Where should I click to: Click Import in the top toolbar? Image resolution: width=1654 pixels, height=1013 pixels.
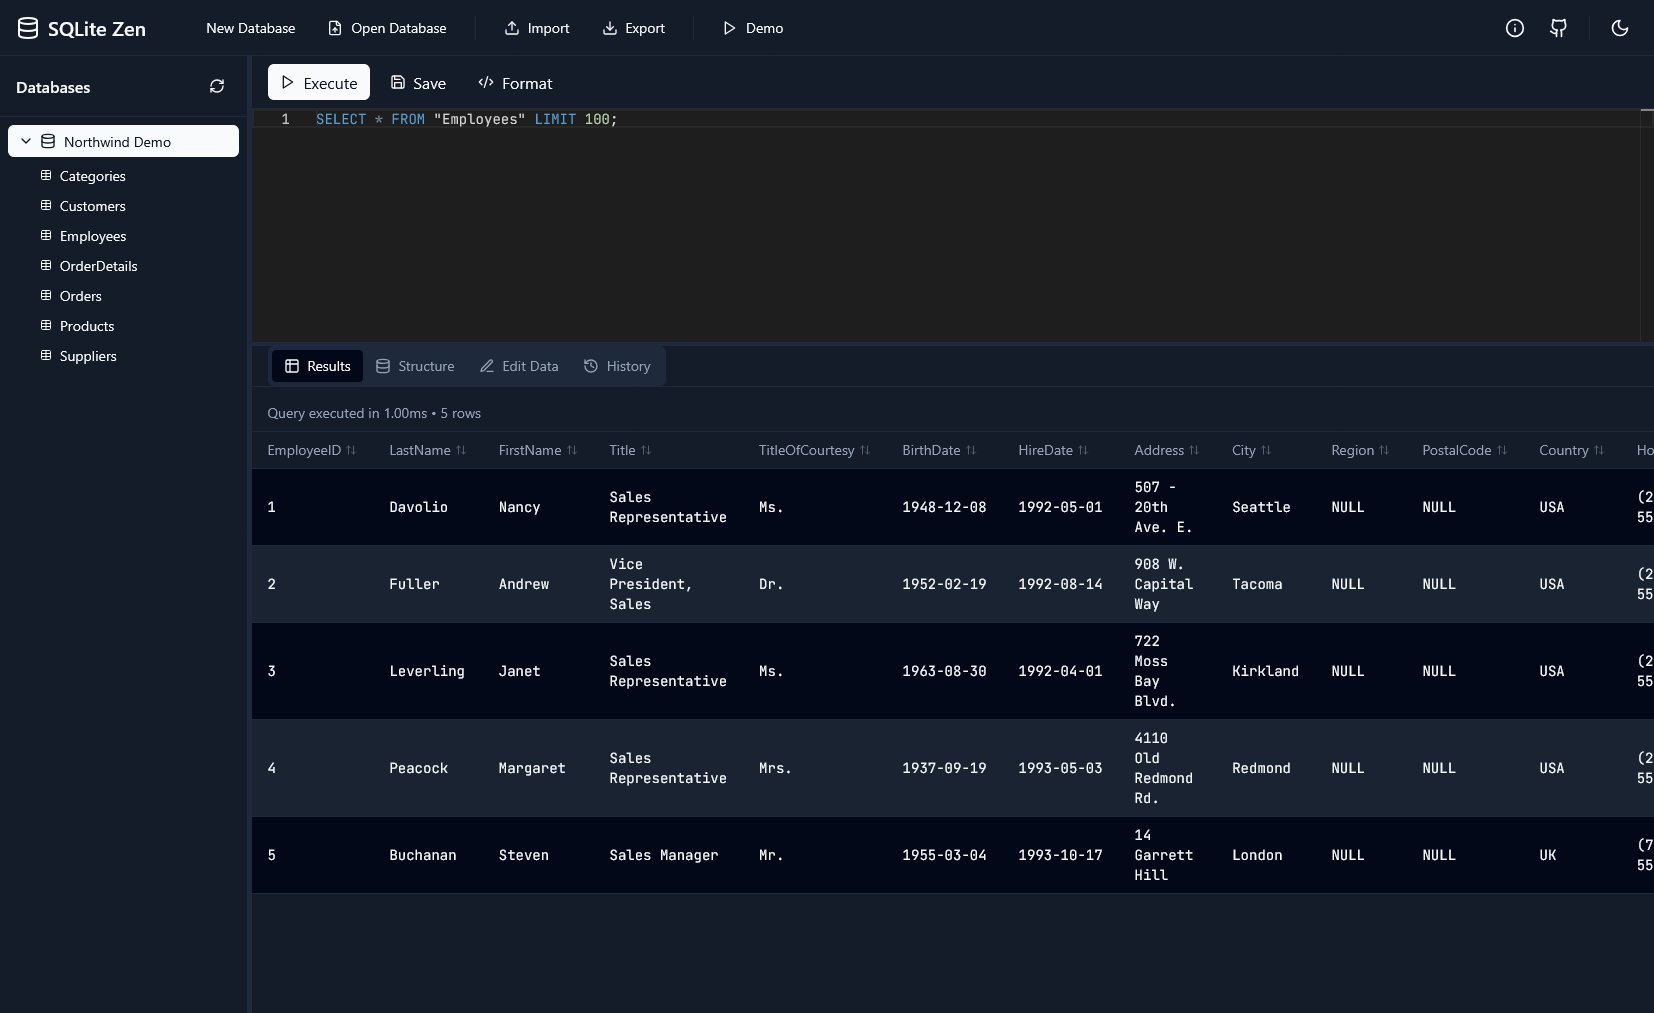pos(537,28)
